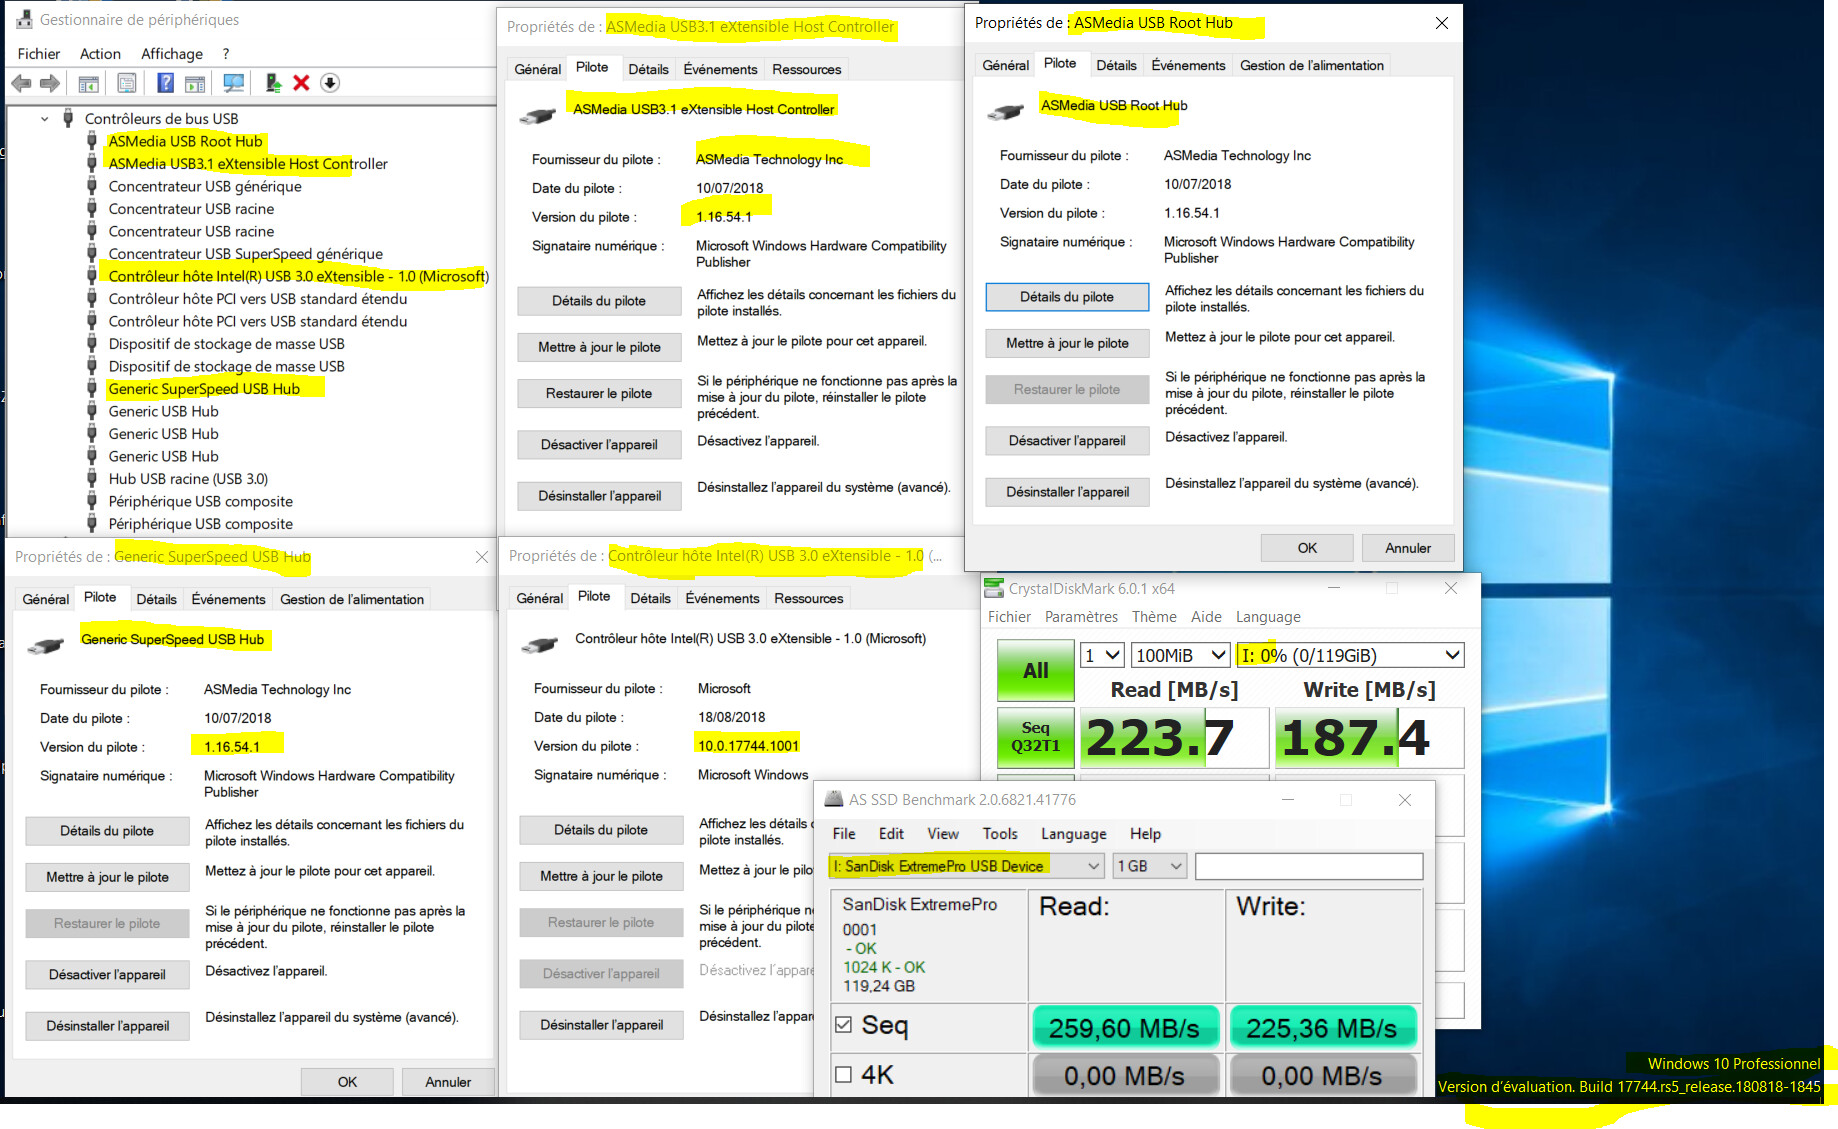The image size is (1838, 1129).
Task: Click USB icon beside Concentrateur USB générique
Action: tap(92, 186)
